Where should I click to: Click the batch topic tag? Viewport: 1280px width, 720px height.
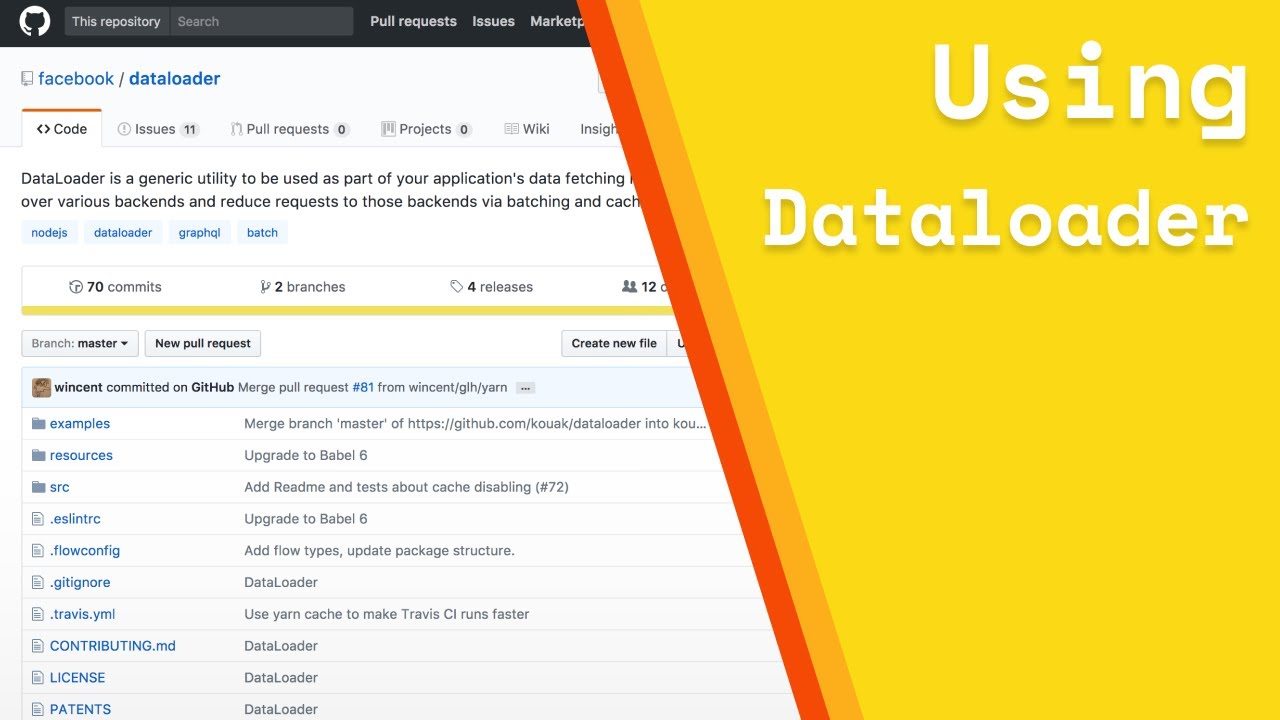coord(262,233)
